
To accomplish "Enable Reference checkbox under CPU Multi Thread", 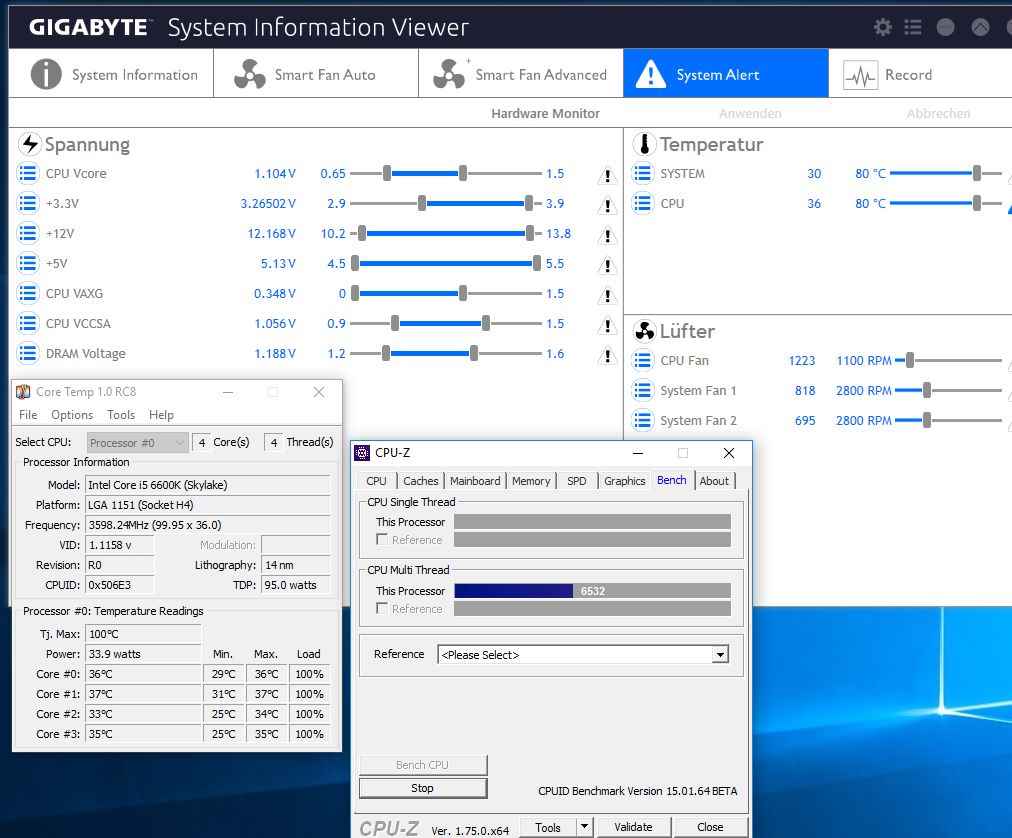I will click(382, 609).
